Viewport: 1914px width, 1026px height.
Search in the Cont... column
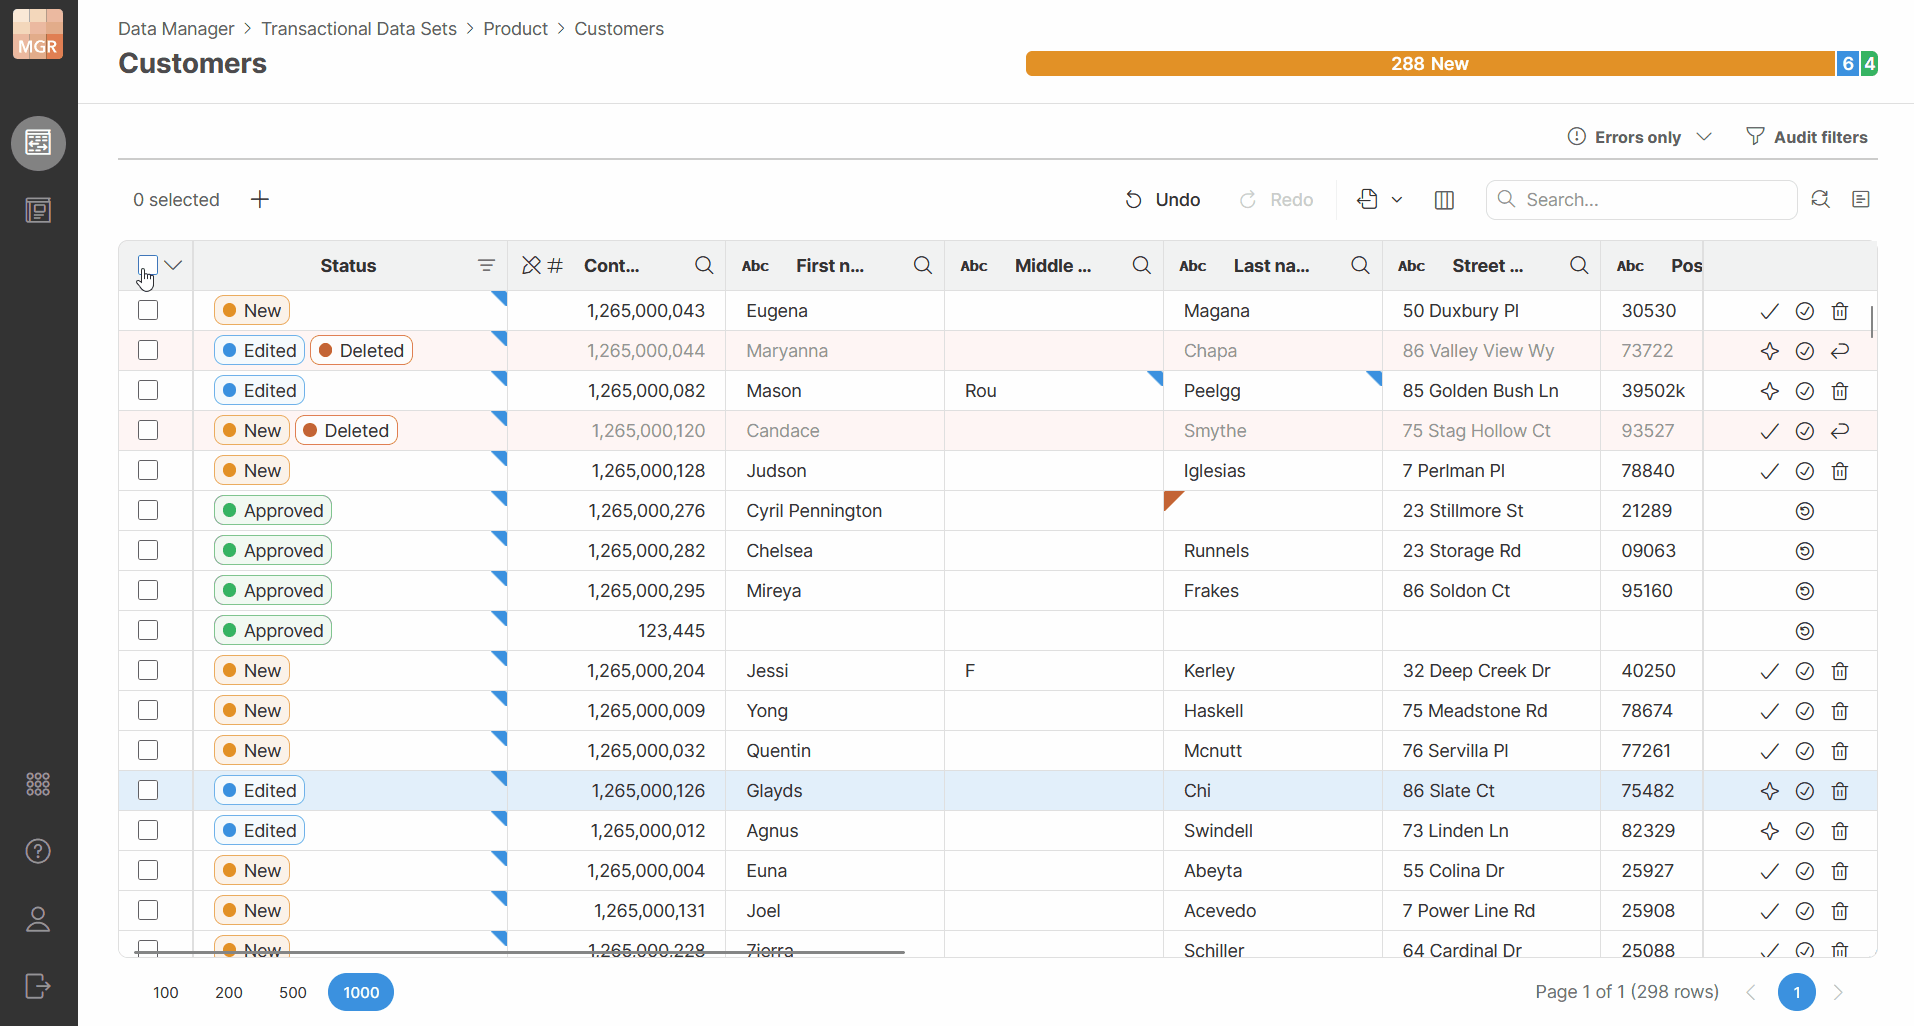click(704, 265)
